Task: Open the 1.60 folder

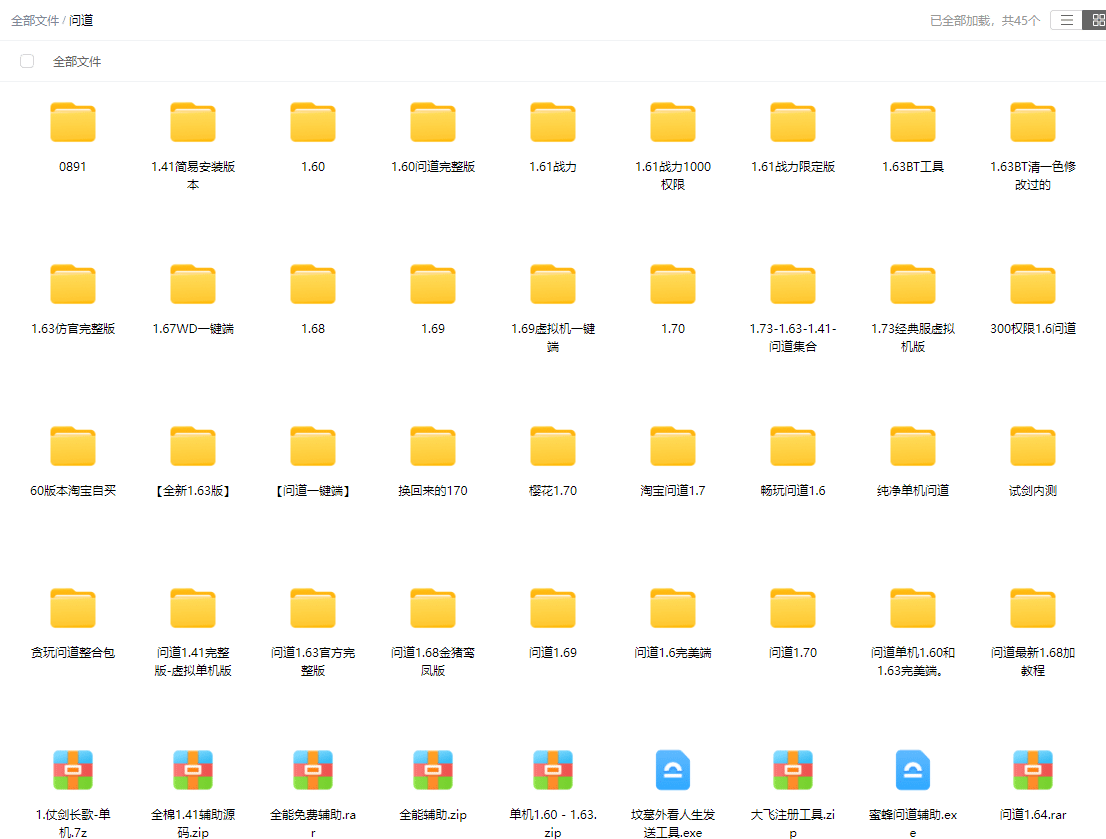Action: 312,123
